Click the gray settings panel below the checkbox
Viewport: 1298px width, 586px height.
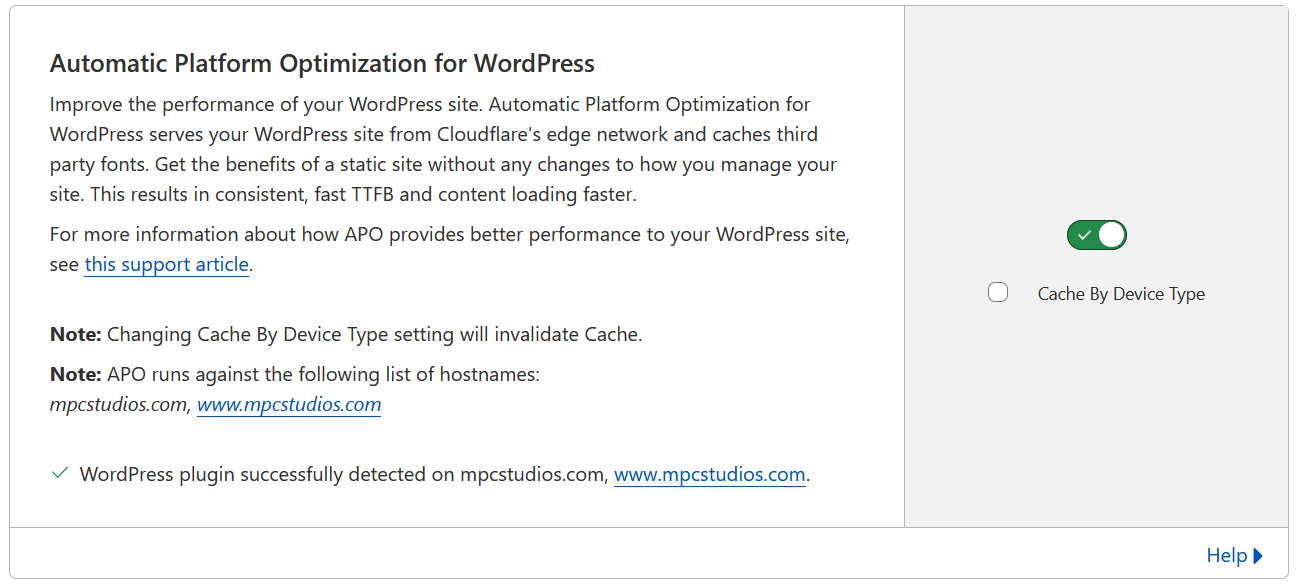pyautogui.click(x=1096, y=420)
